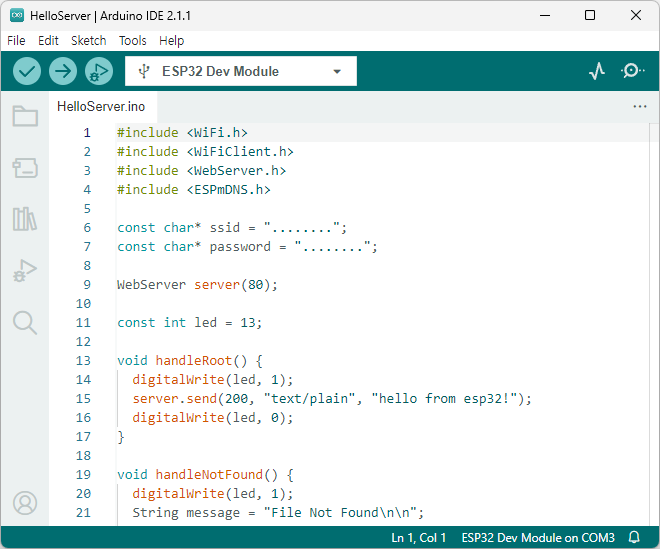Click the server.send(200, ...) line

(332, 399)
